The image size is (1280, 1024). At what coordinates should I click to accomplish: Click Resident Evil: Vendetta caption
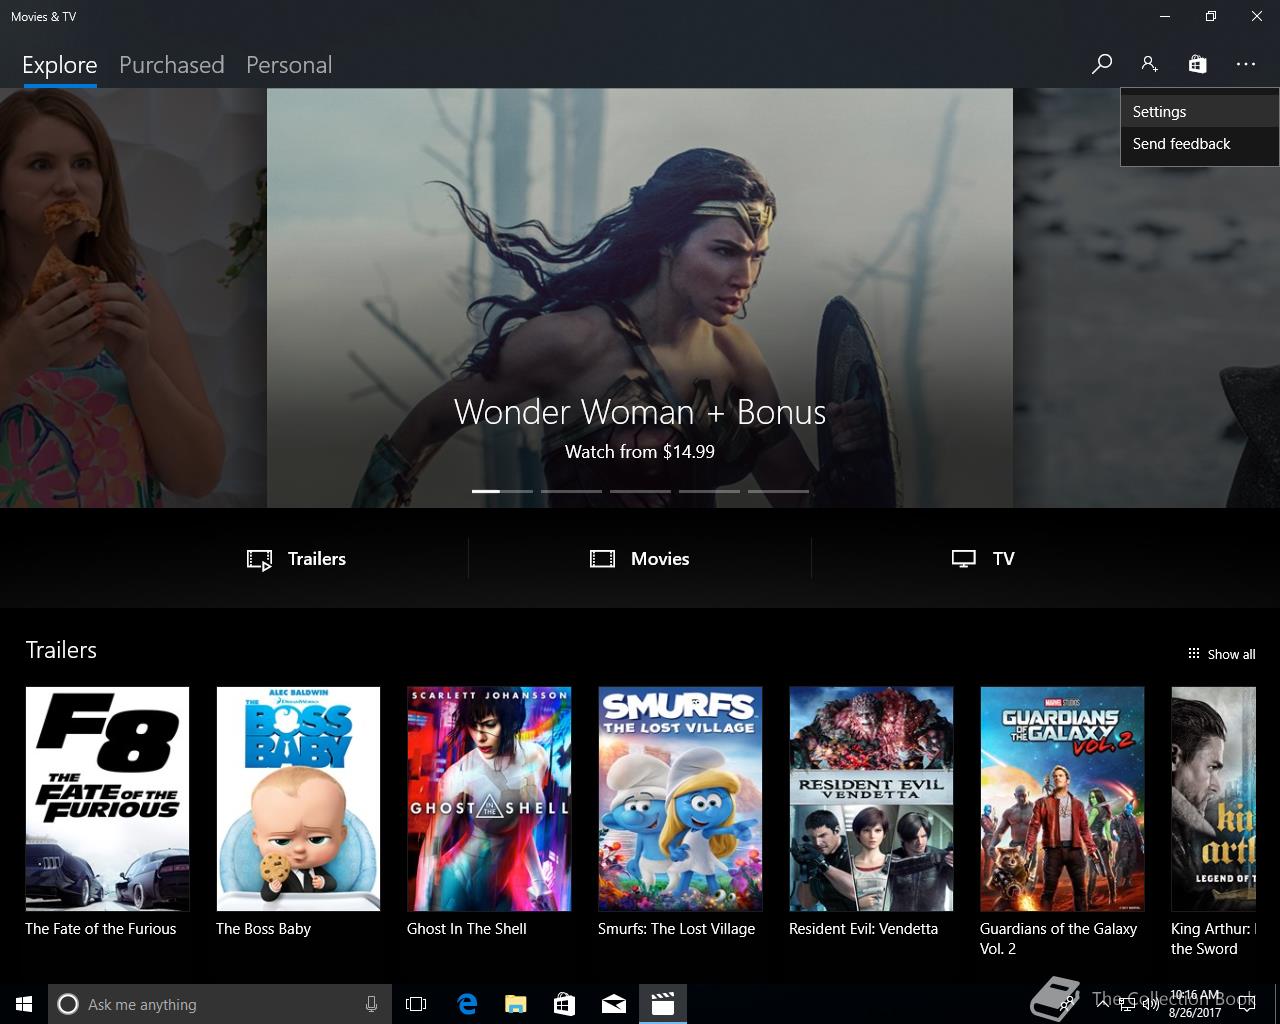click(x=863, y=929)
